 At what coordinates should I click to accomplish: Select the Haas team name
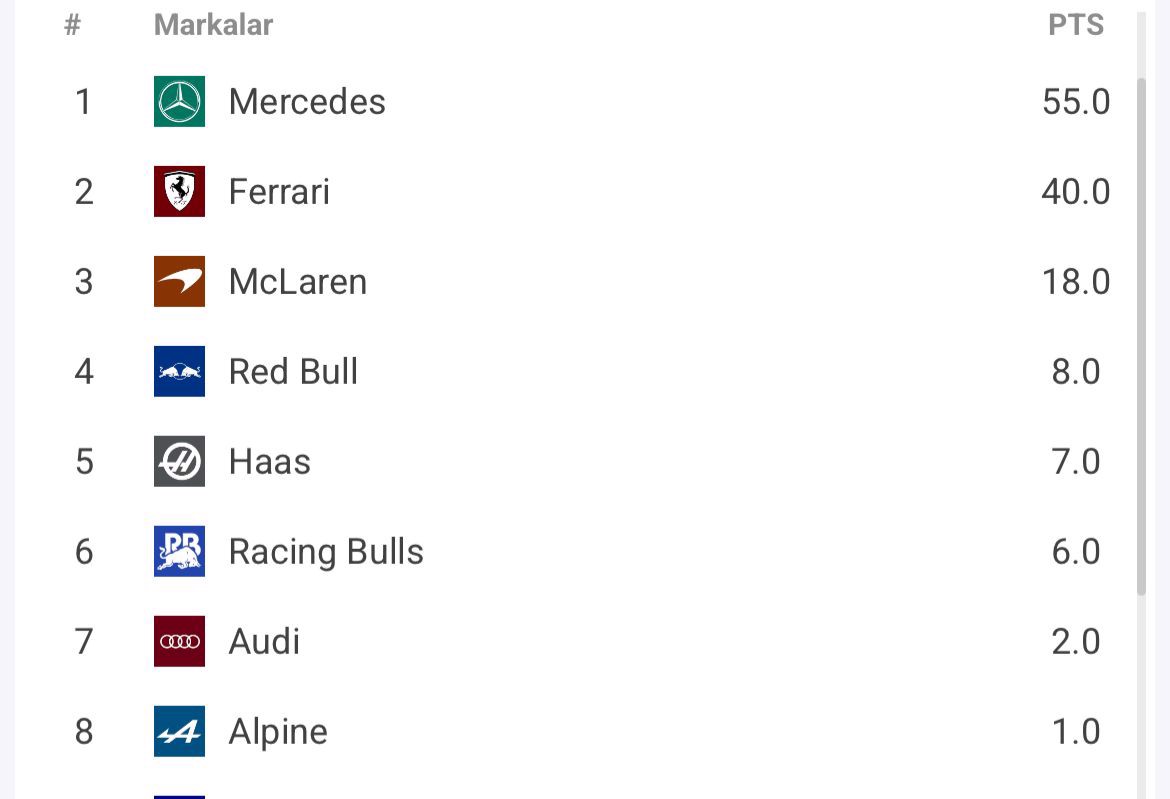270,462
